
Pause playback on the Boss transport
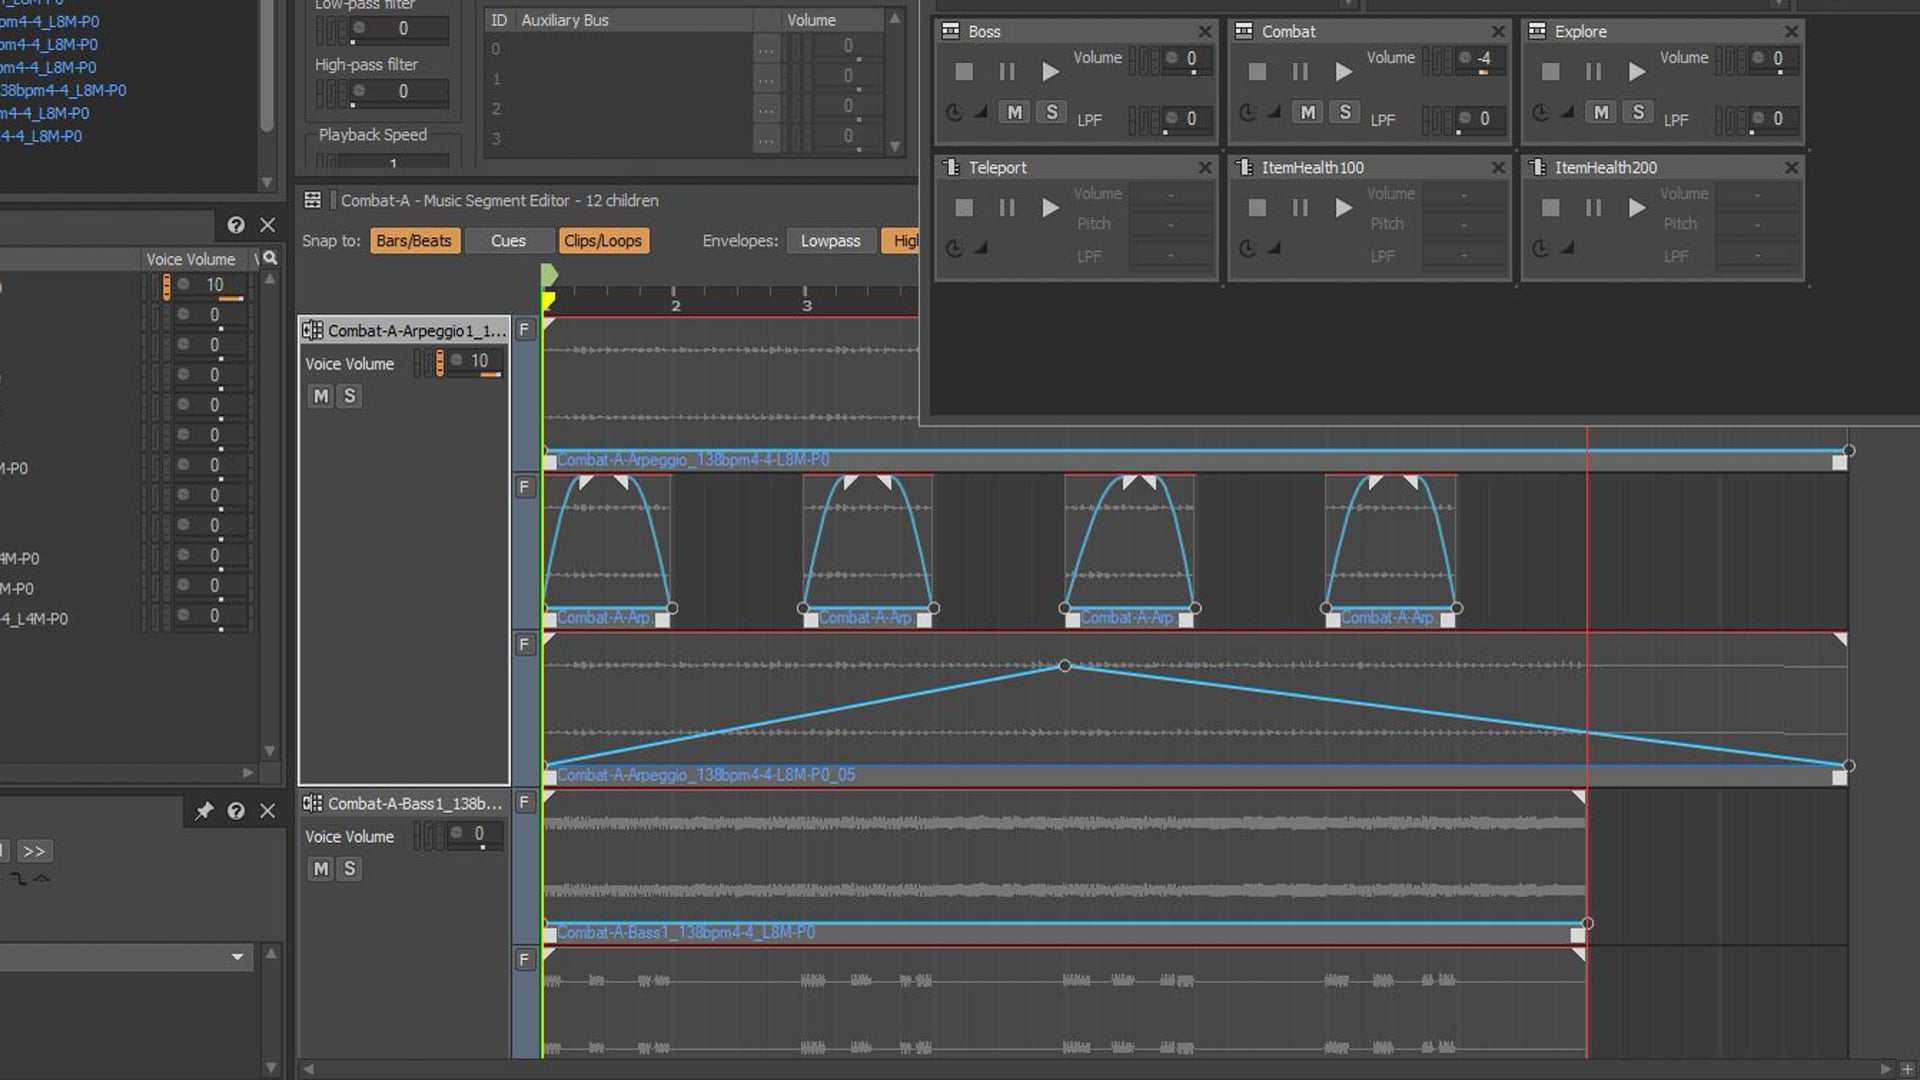tap(1006, 71)
